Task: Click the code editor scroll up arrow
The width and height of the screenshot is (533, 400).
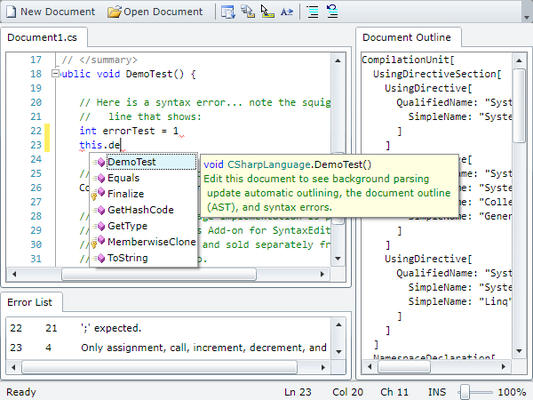Action: coord(338,61)
